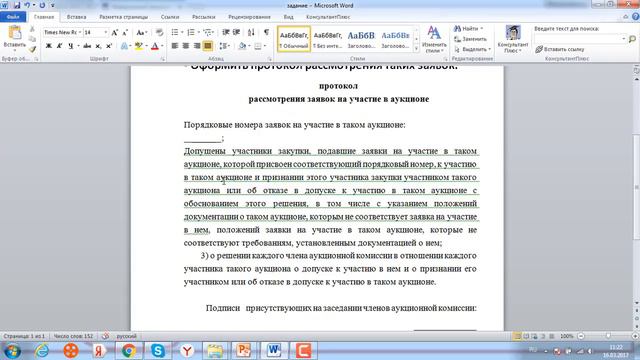This screenshot has height=360, width=640.
Task: Click the bulleted list icon
Action: (x=175, y=32)
